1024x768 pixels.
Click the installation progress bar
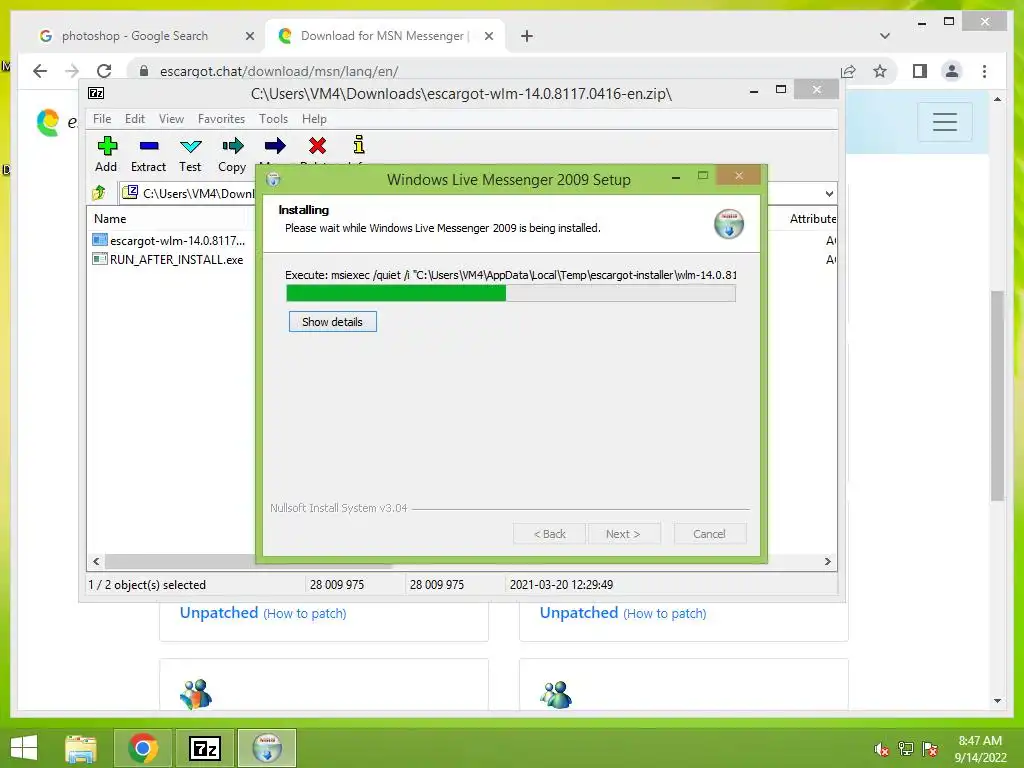click(x=511, y=293)
